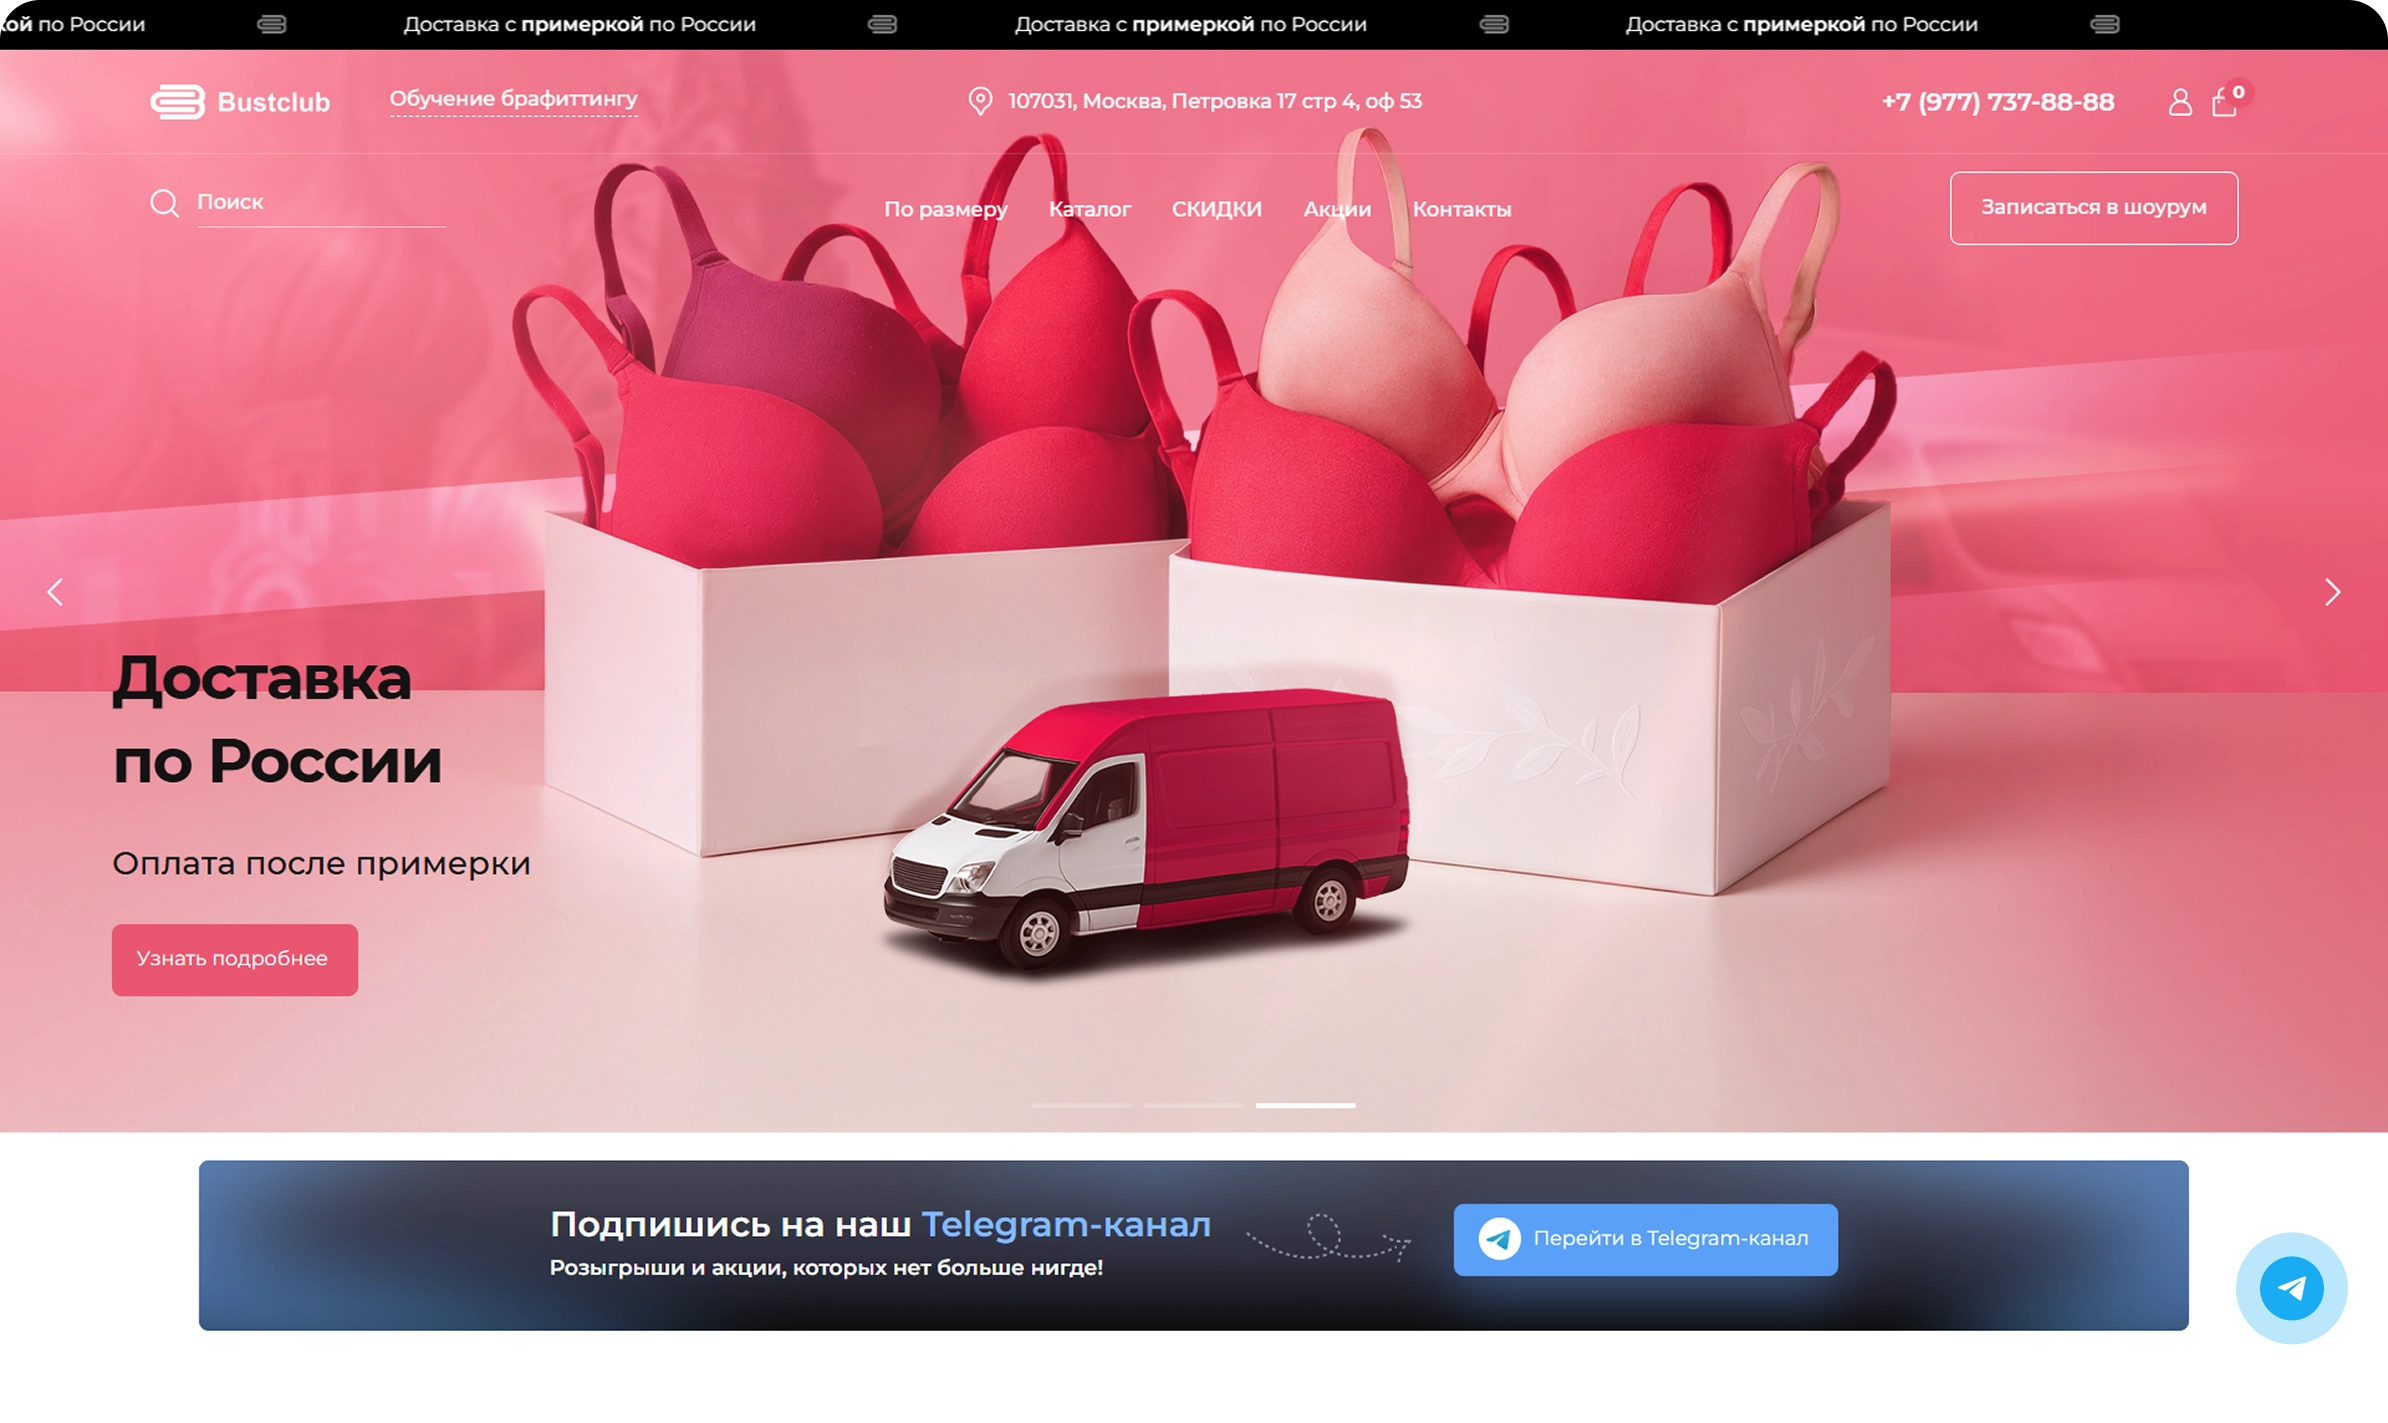The width and height of the screenshot is (2388, 1423).
Task: Navigate to Контакты page
Action: pyautogui.click(x=1461, y=209)
